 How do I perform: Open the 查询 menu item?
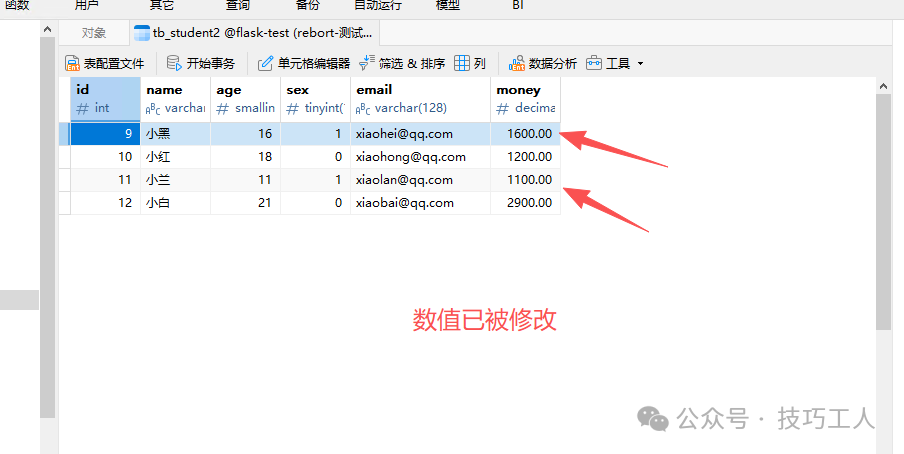point(238,5)
